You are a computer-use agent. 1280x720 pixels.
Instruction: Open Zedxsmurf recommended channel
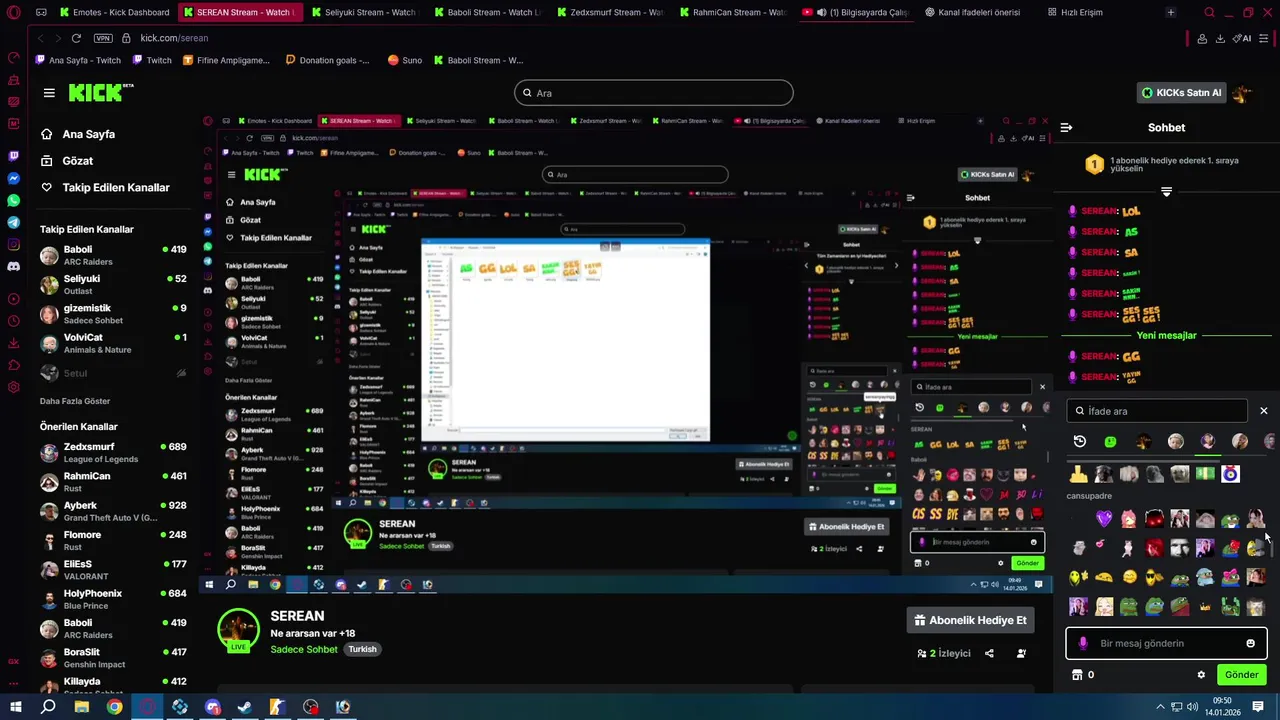(113, 453)
